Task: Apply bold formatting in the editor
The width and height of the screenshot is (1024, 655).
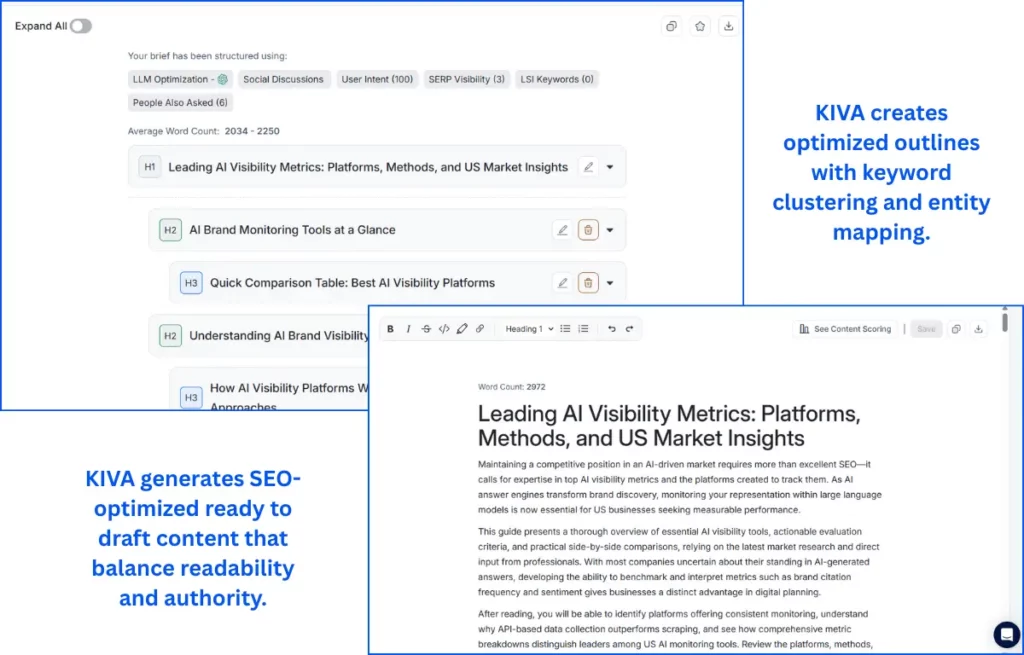Action: pyautogui.click(x=391, y=328)
